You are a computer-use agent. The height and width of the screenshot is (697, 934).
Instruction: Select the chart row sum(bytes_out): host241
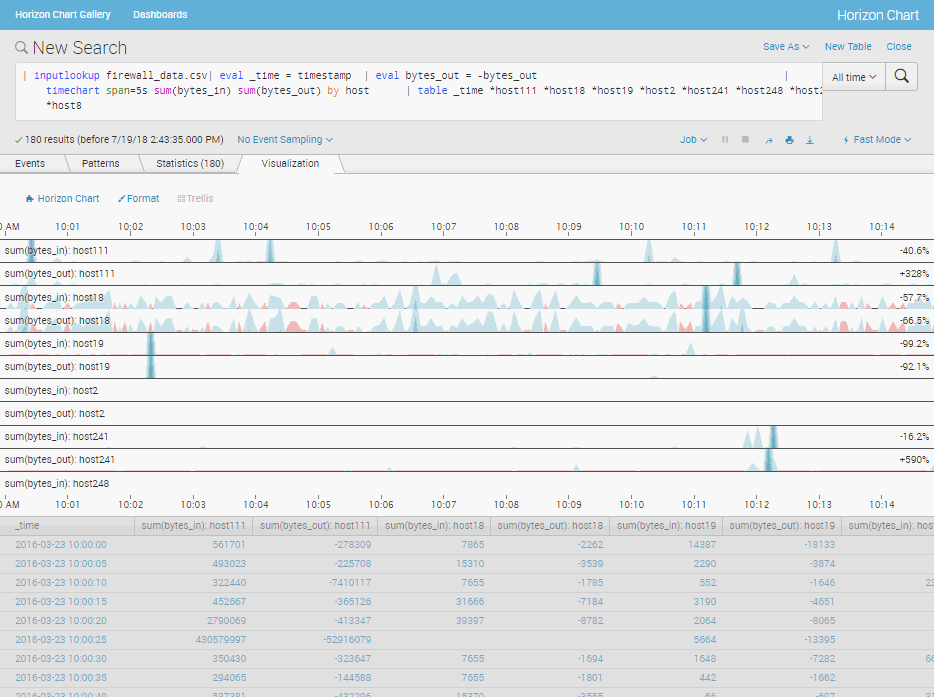coord(467,460)
